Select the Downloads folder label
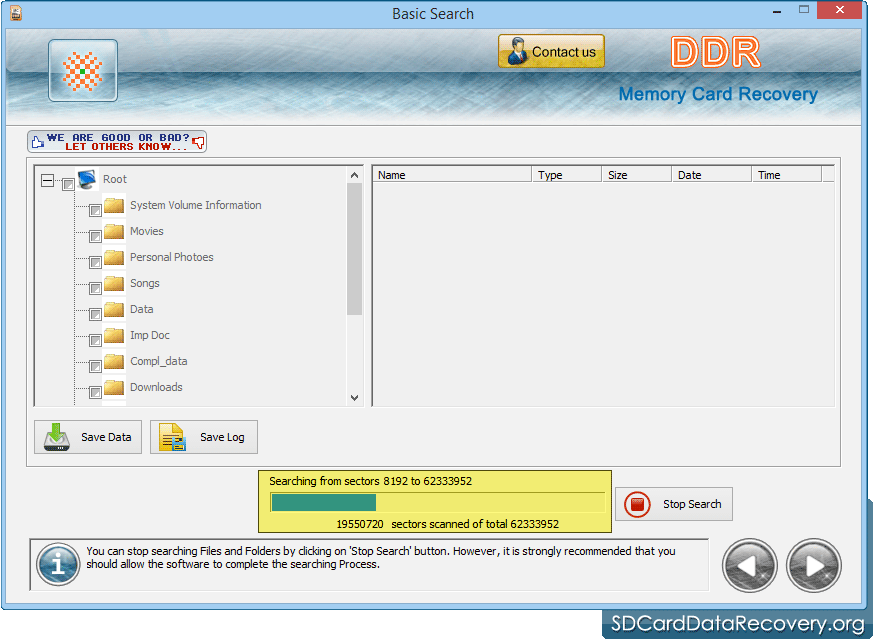Viewport: 873px width, 639px height. tap(156, 387)
